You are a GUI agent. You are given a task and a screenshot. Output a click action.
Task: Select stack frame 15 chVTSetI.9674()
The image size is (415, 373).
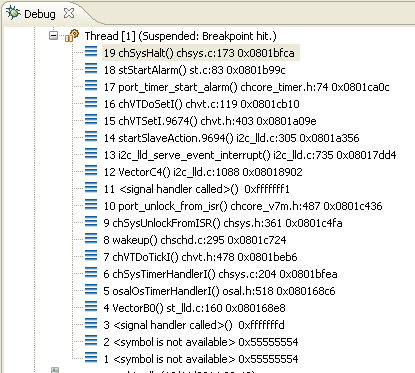click(210, 121)
